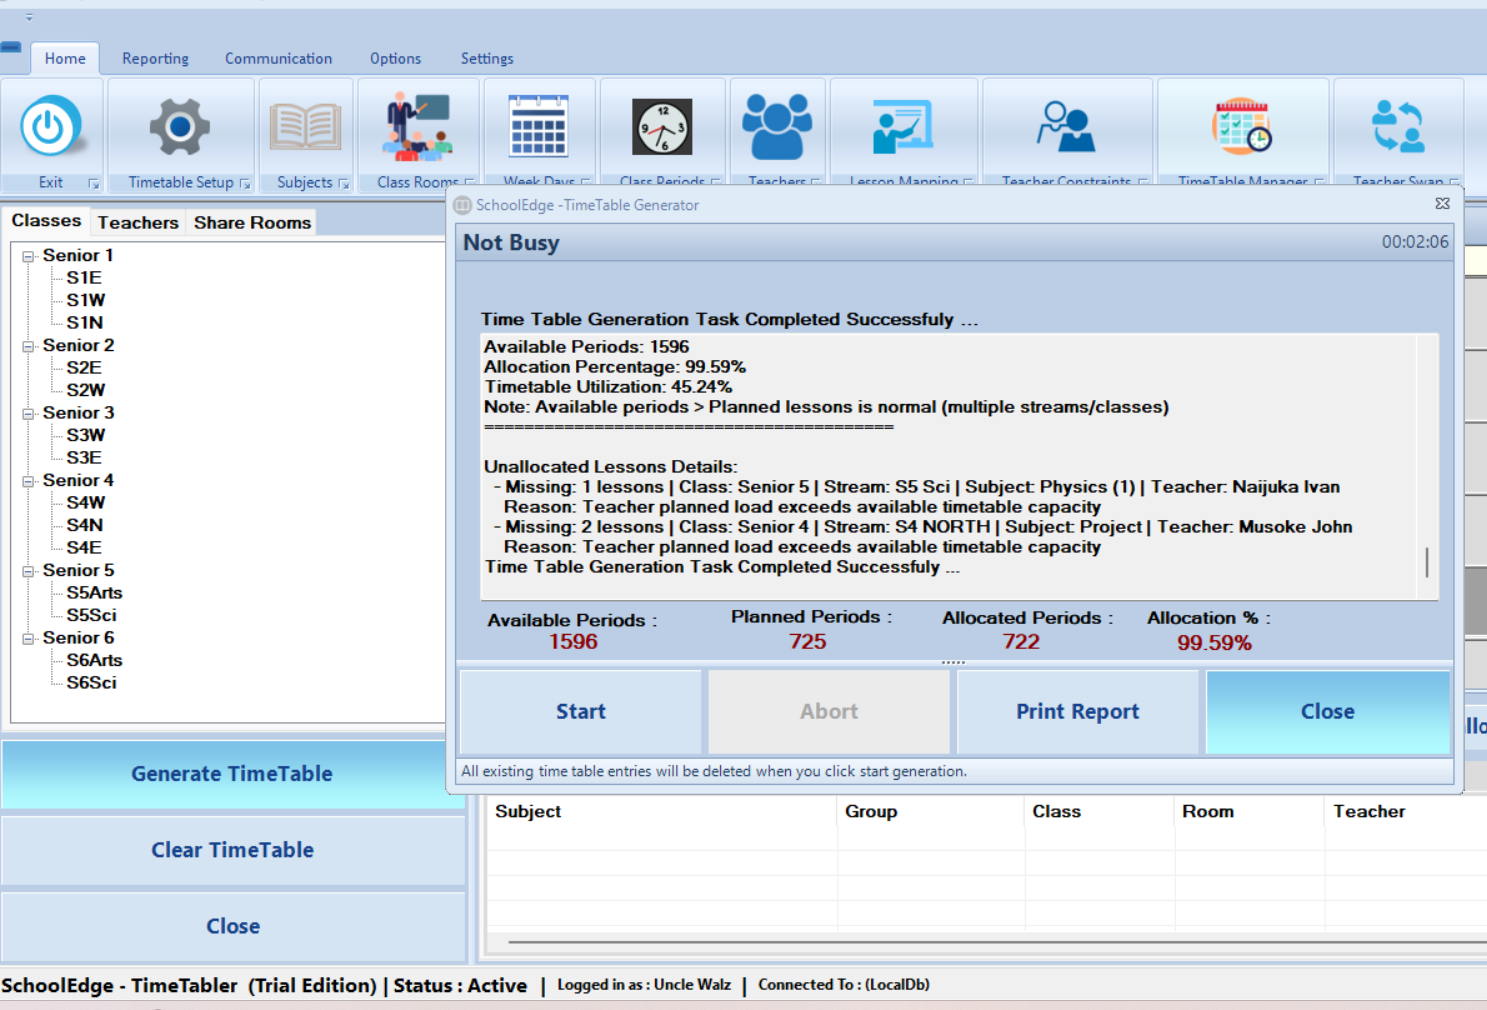Select class S6Sci in tree
The image size is (1487, 1010).
[x=92, y=683]
